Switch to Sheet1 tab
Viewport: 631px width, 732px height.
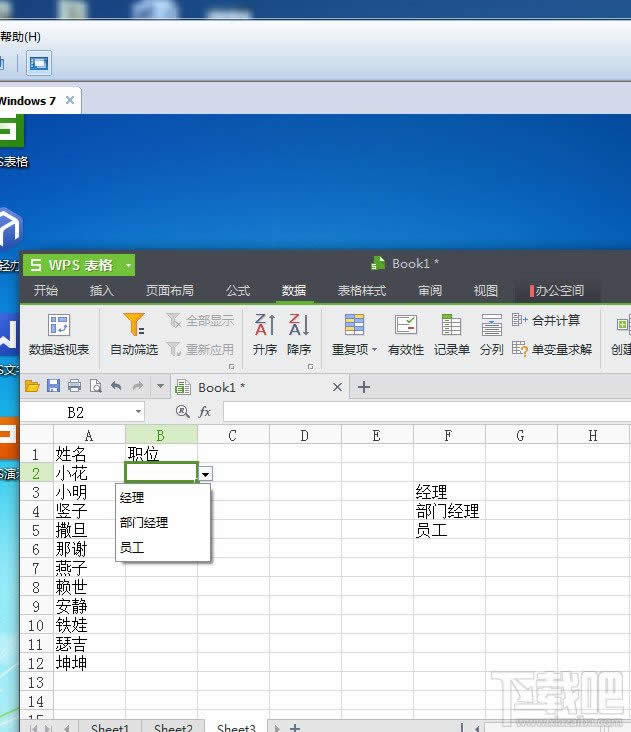(110, 727)
